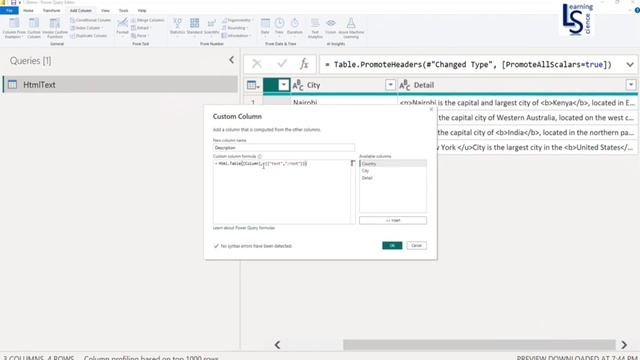Open the Statistics number tool
This screenshot has height=360, width=640.
177,27
